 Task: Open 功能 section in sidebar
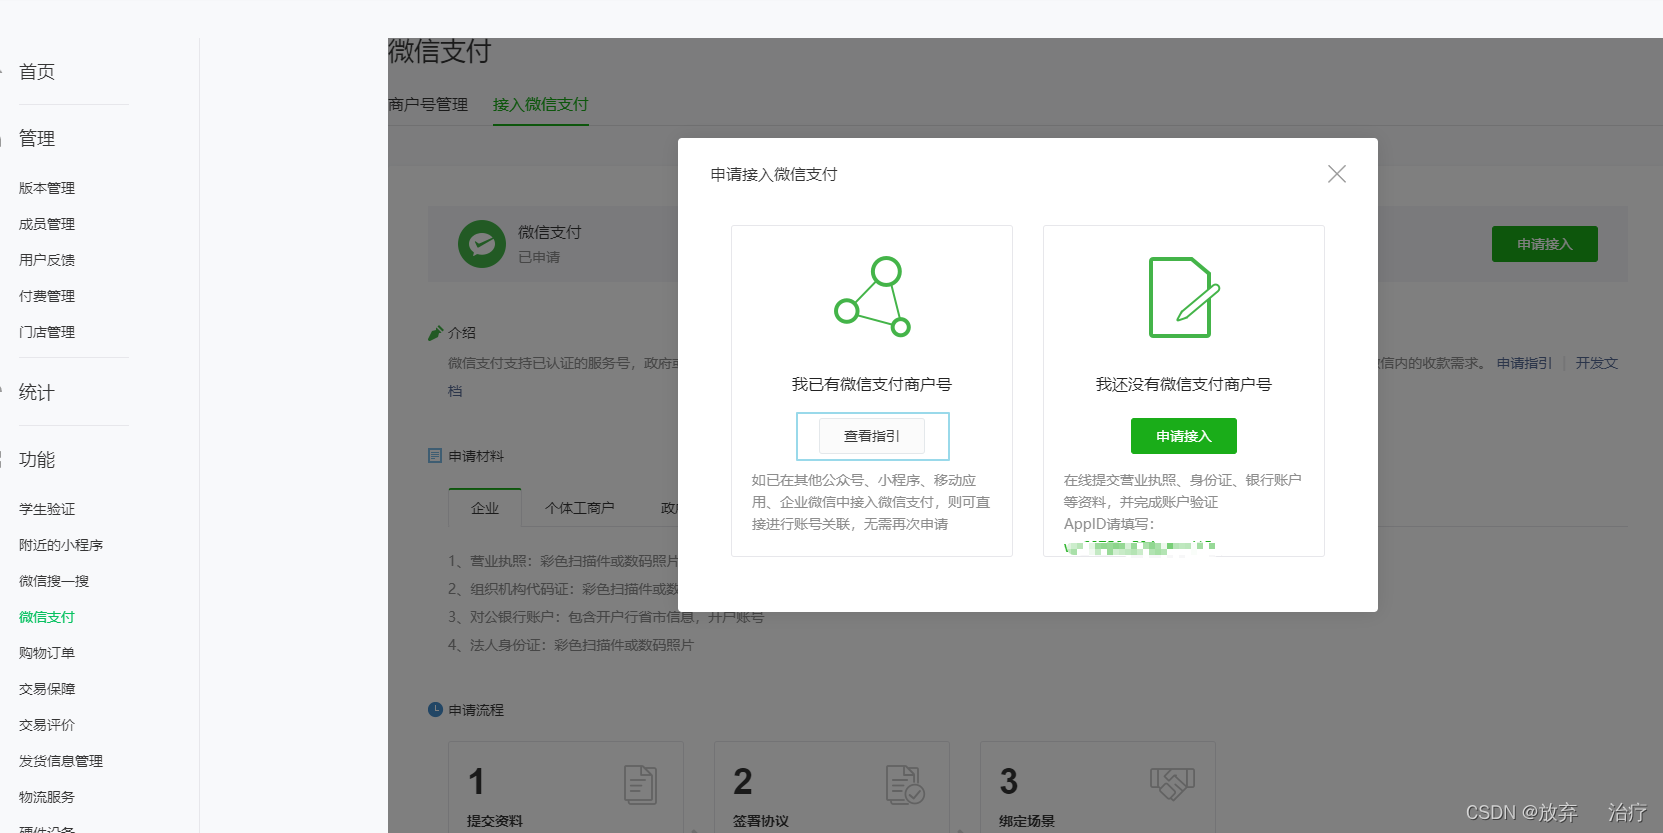coord(37,460)
